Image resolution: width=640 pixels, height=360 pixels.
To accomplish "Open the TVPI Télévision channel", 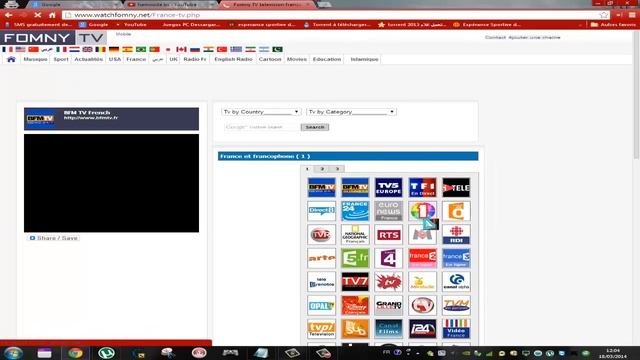I will pyautogui.click(x=321, y=329).
